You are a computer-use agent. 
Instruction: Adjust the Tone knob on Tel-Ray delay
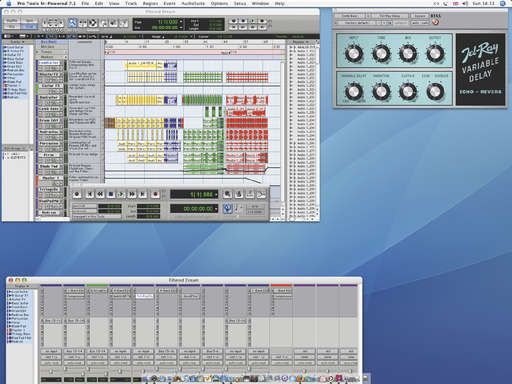[381, 53]
